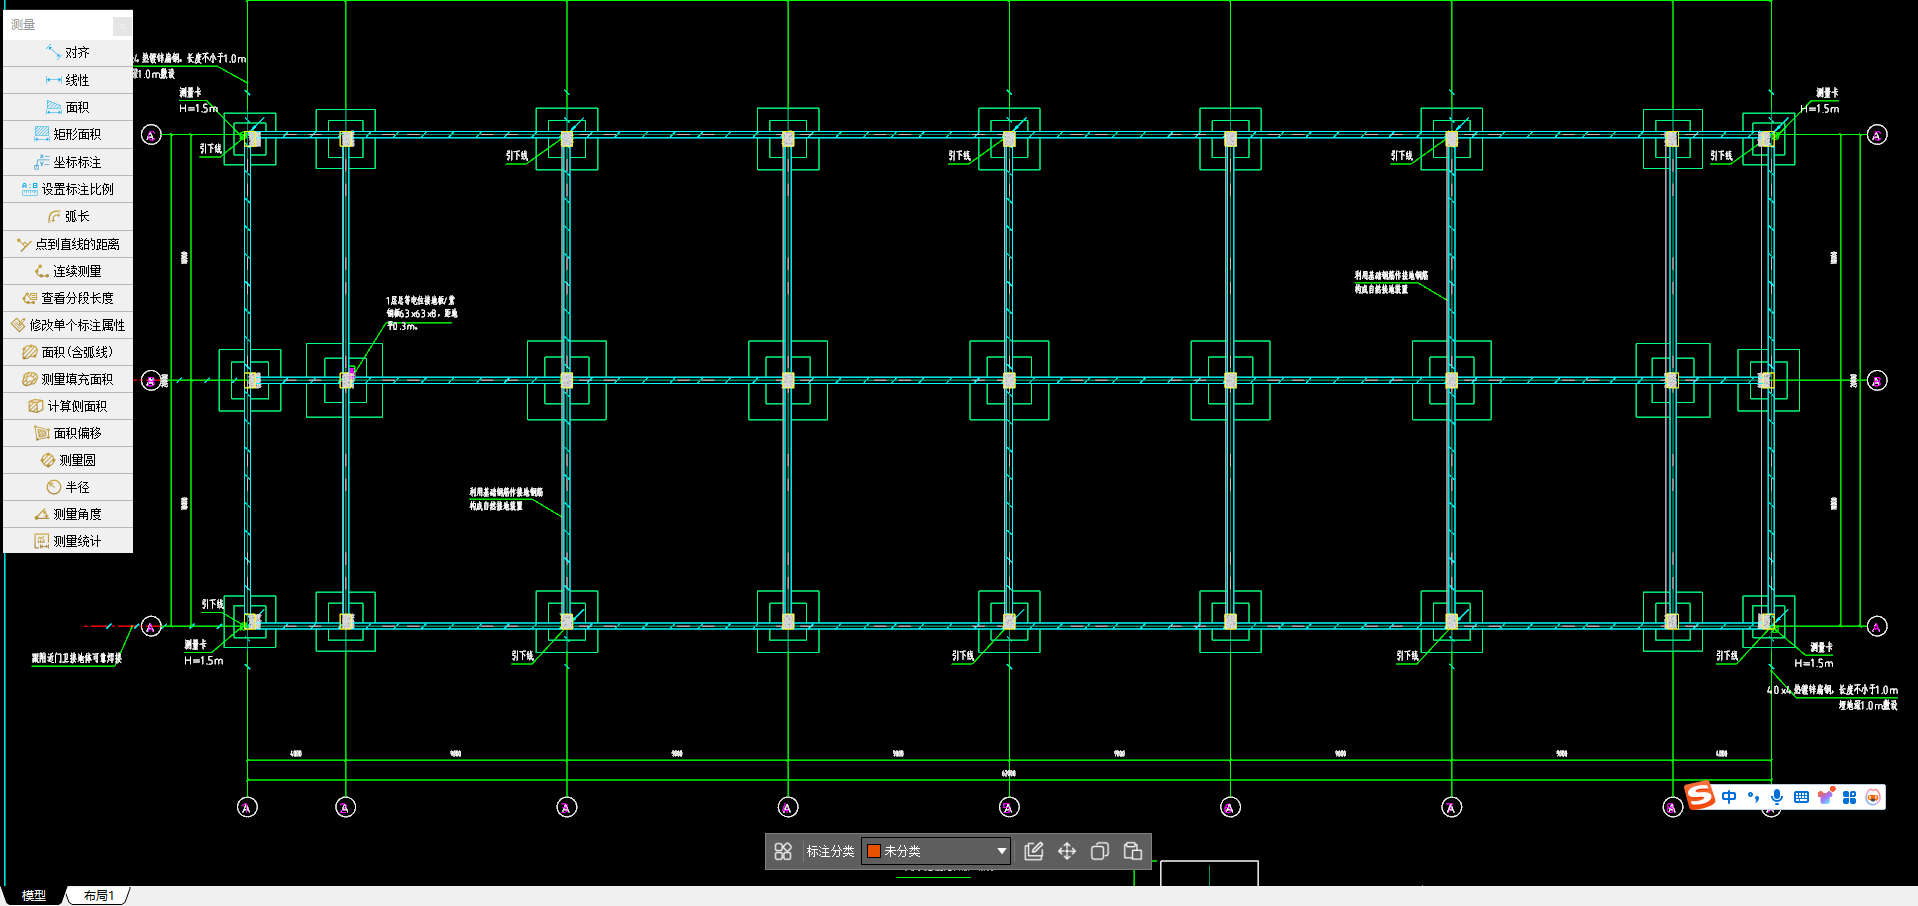Screen dimensions: 1918x906
Task: Switch to the 模型 model tab
Action: pos(34,896)
